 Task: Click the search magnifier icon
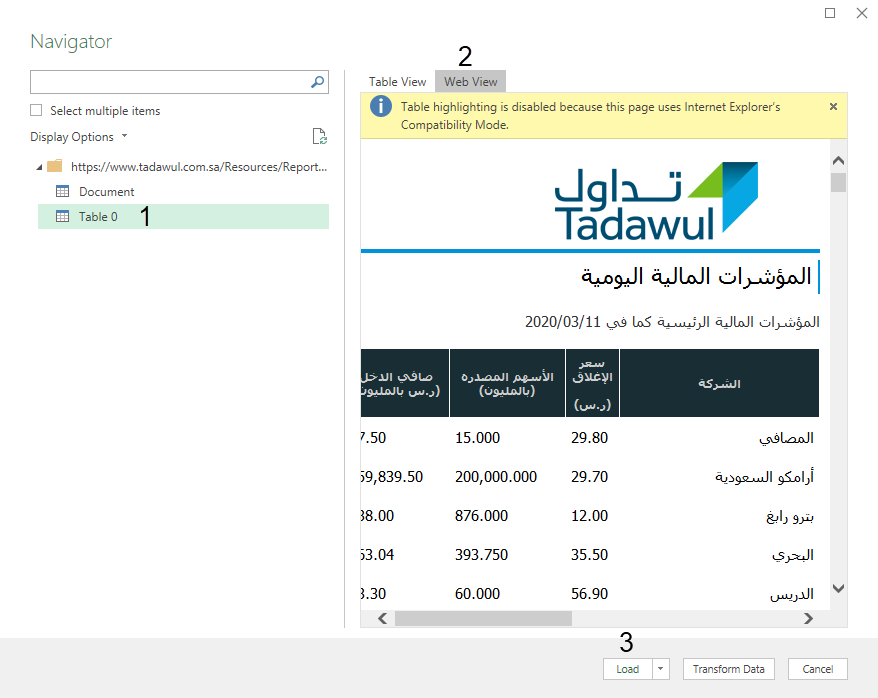click(x=317, y=82)
